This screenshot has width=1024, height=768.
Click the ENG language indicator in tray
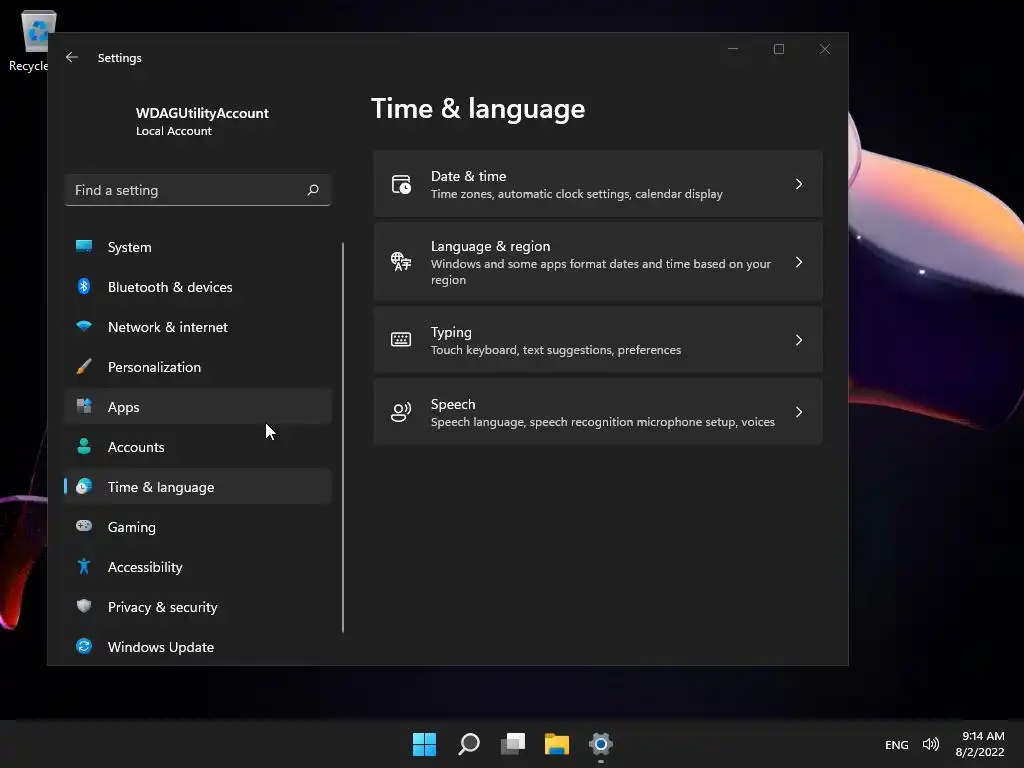(896, 744)
